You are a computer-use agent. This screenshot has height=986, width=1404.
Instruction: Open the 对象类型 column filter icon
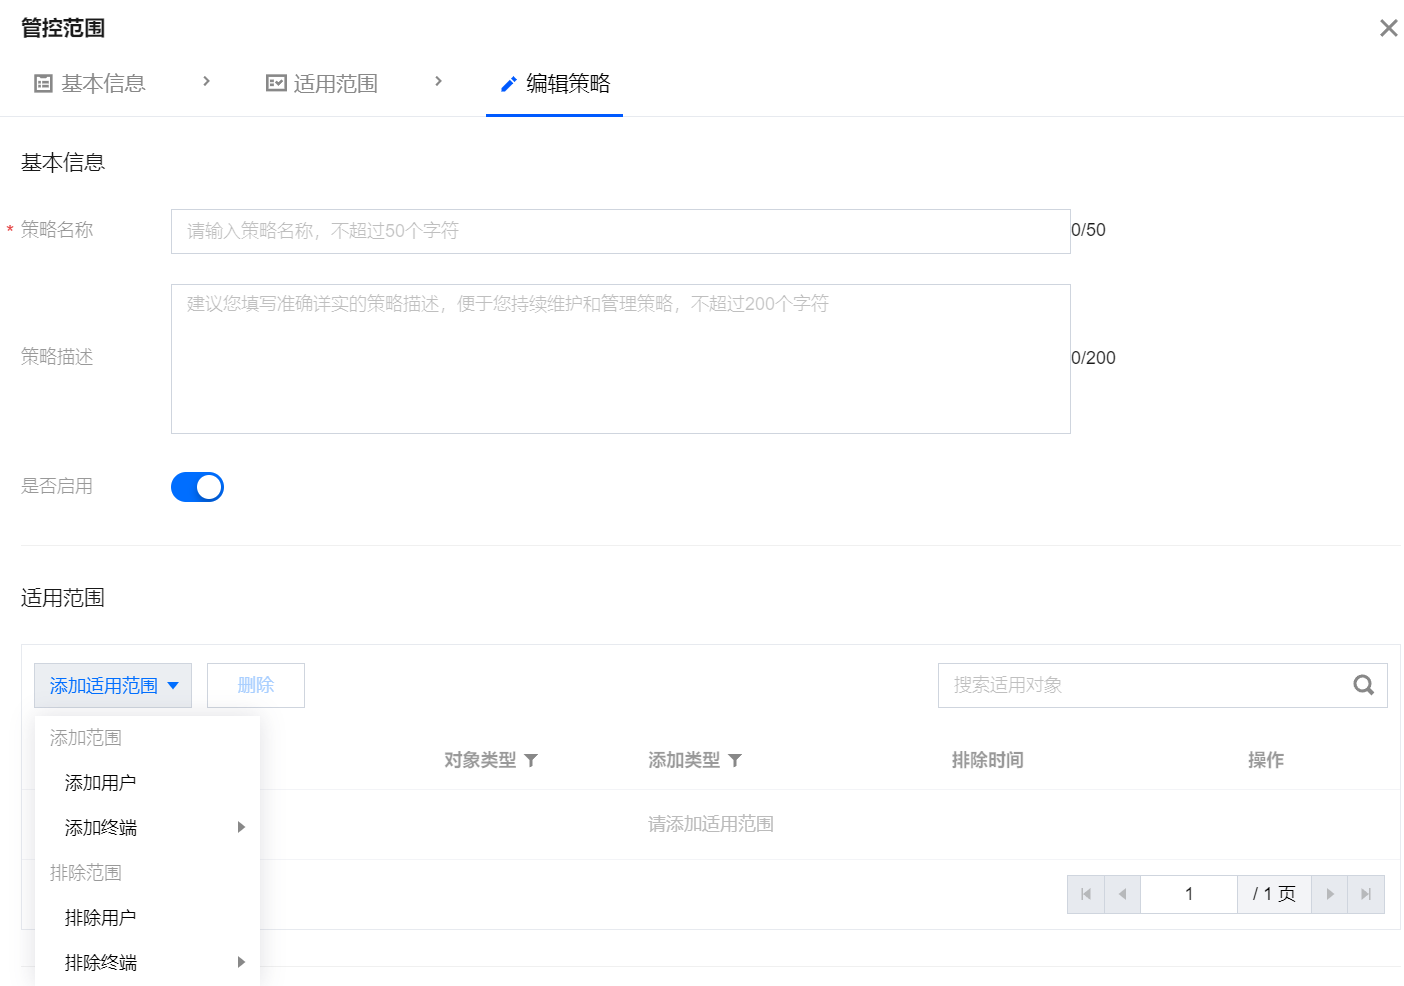(532, 760)
